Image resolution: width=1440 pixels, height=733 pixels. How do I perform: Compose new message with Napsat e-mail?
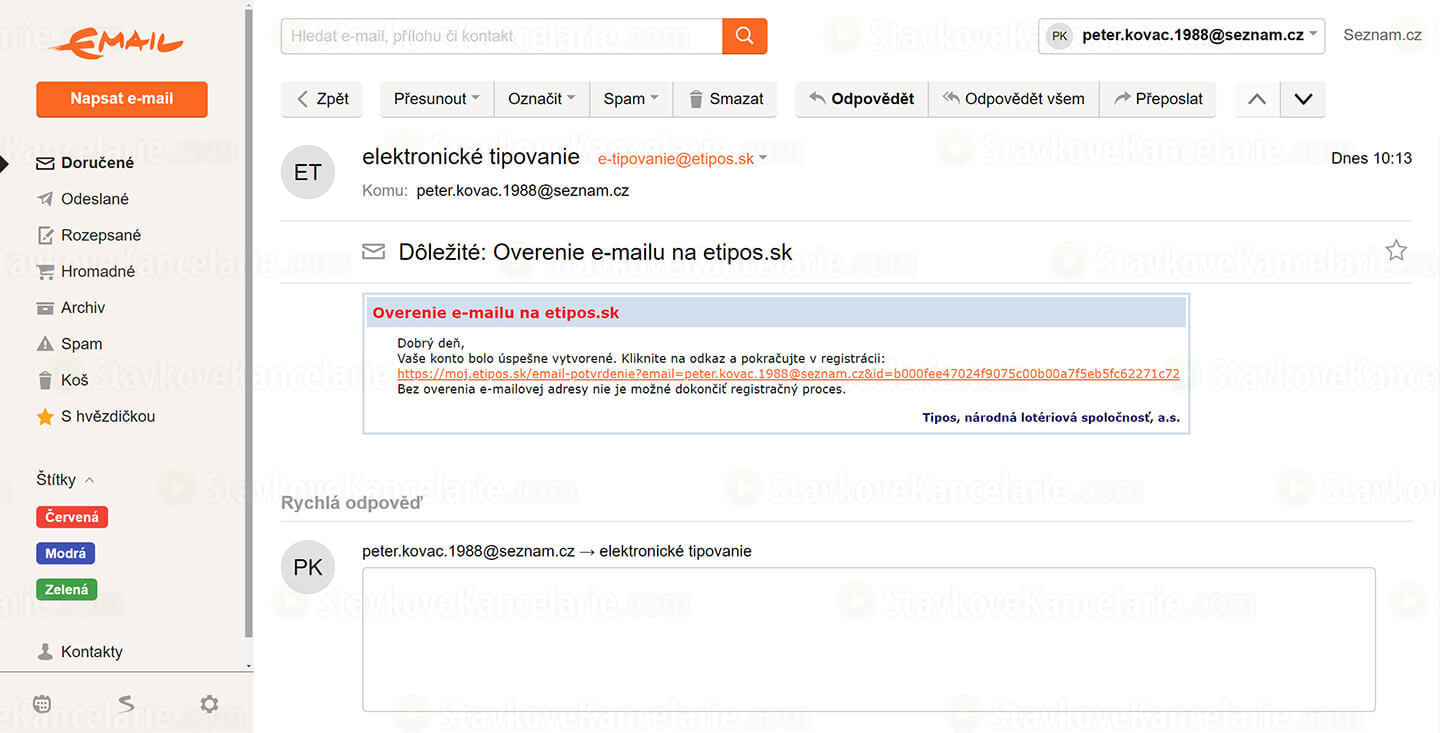tap(122, 99)
